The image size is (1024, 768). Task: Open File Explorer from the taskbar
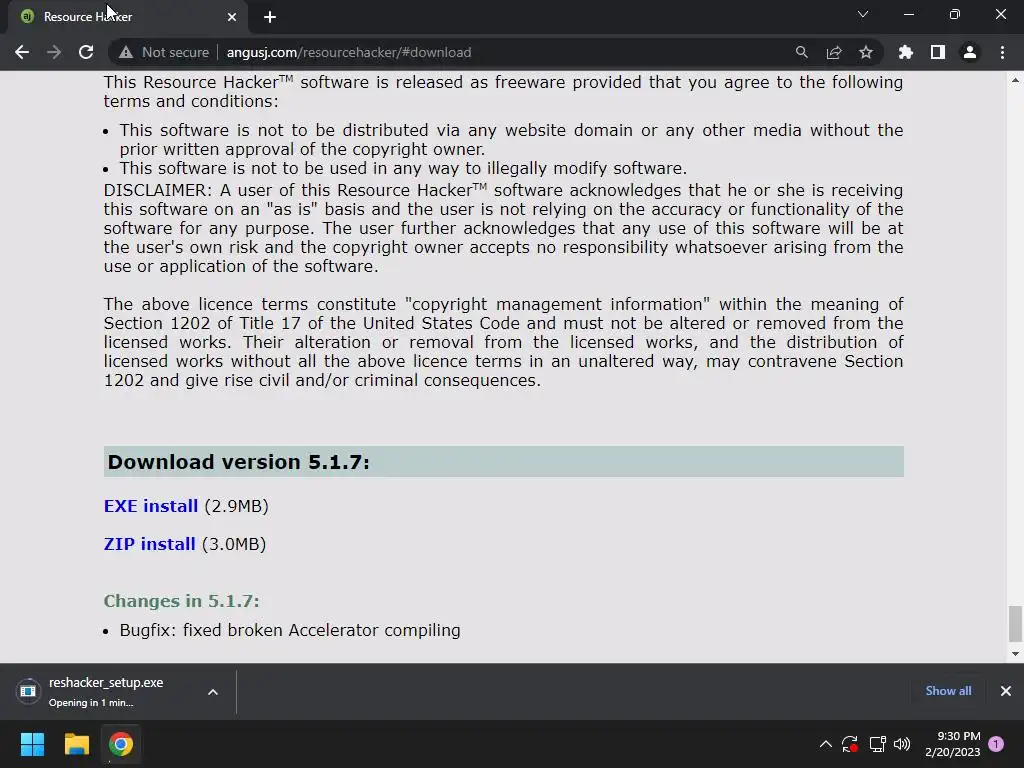(x=76, y=744)
